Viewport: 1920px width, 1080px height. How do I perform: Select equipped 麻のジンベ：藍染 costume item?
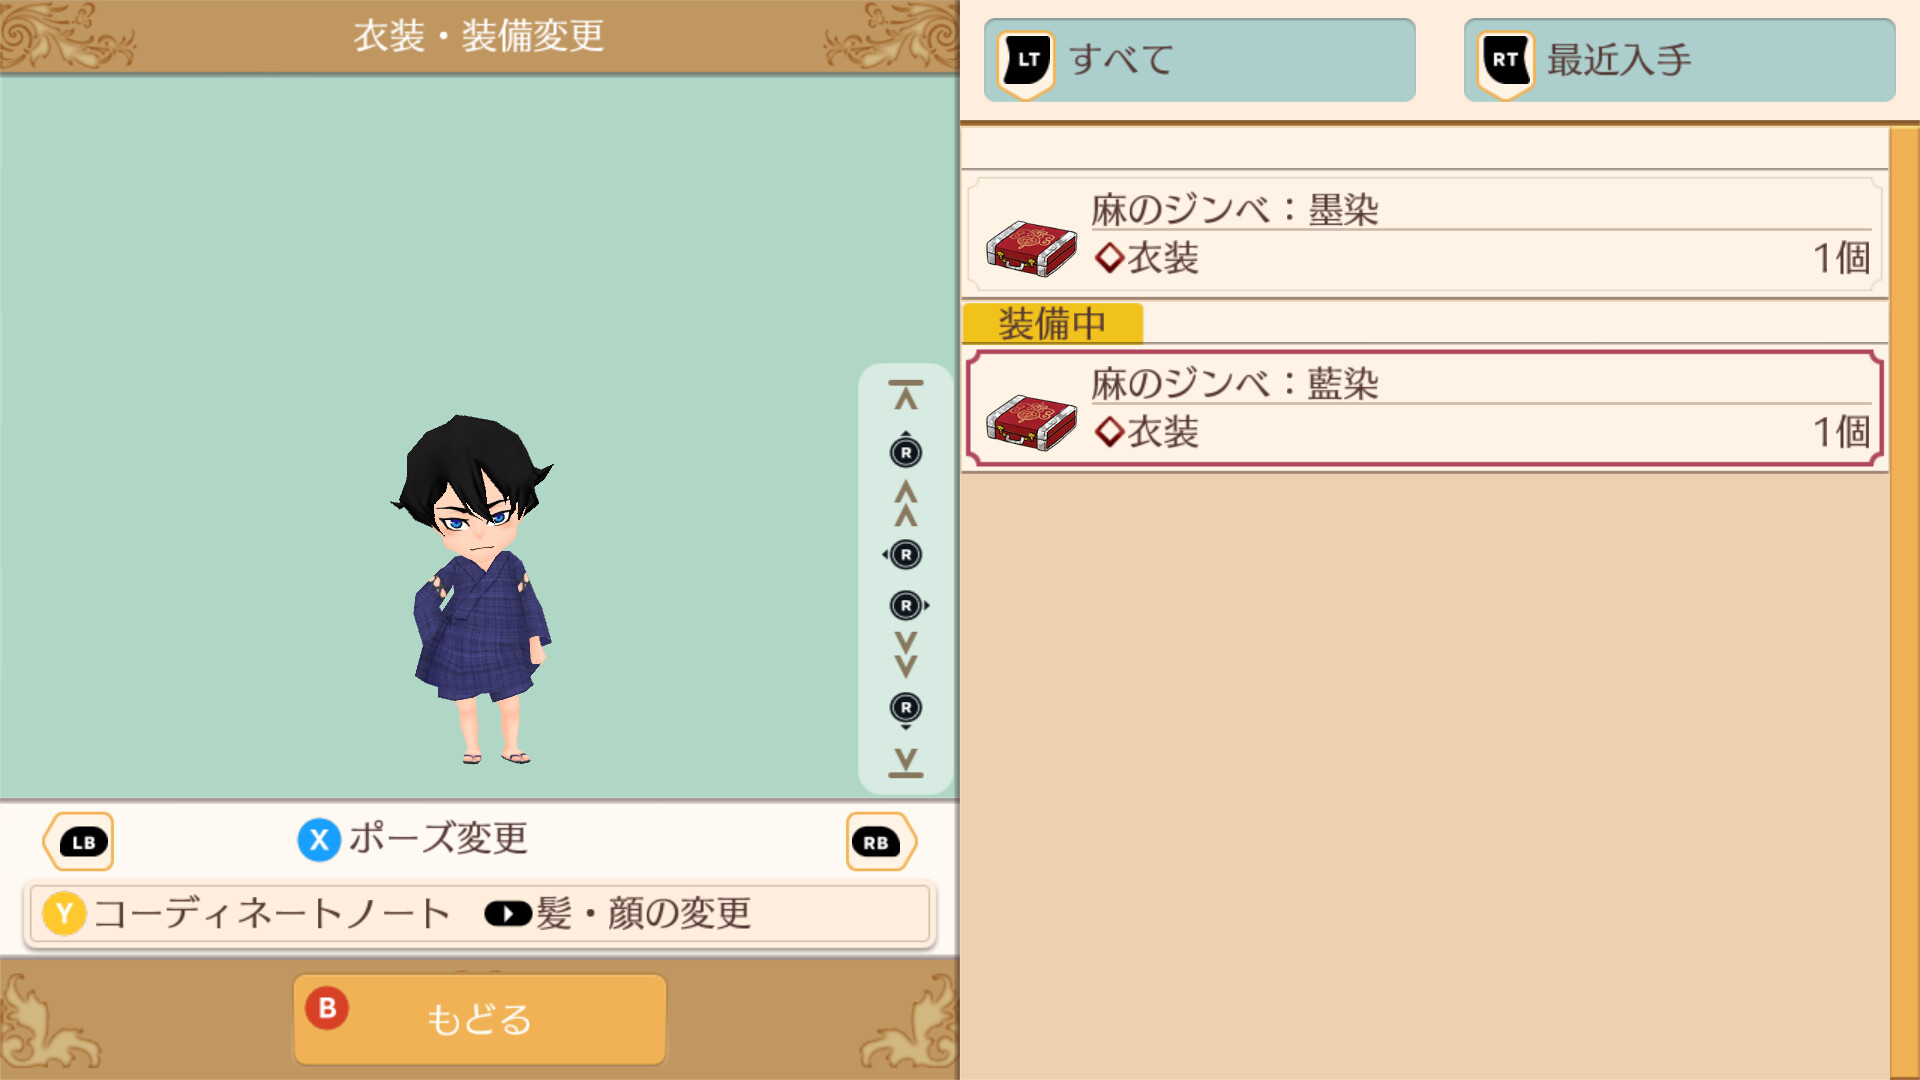(x=1424, y=408)
